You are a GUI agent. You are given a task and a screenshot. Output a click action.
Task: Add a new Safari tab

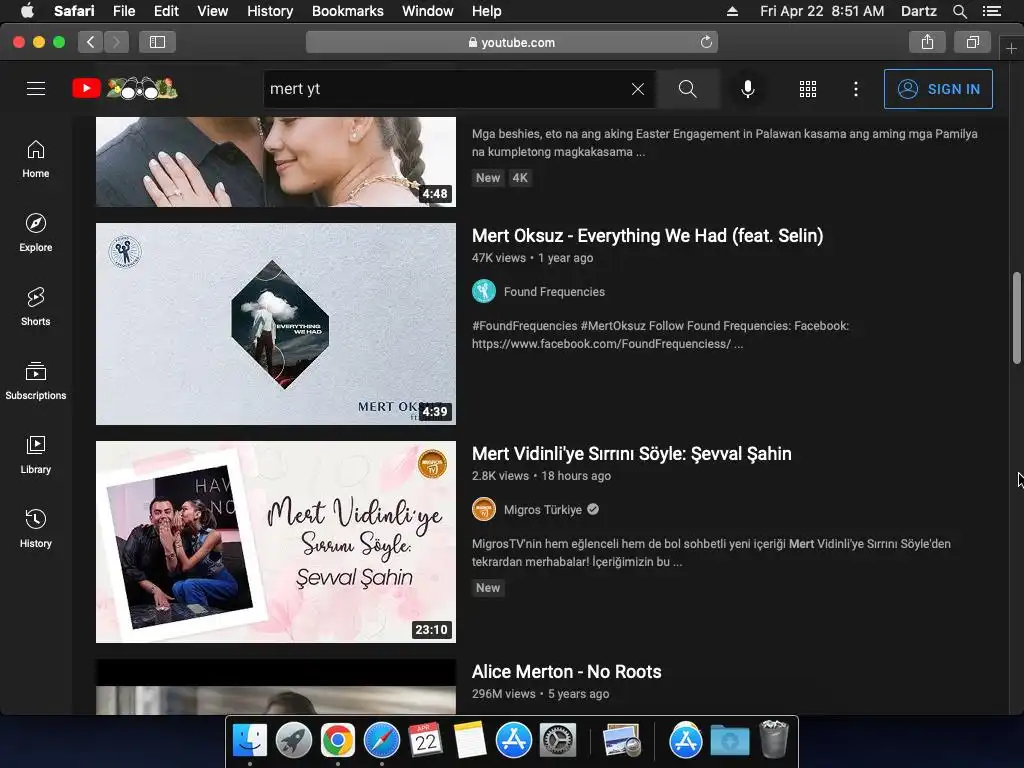tap(1011, 48)
